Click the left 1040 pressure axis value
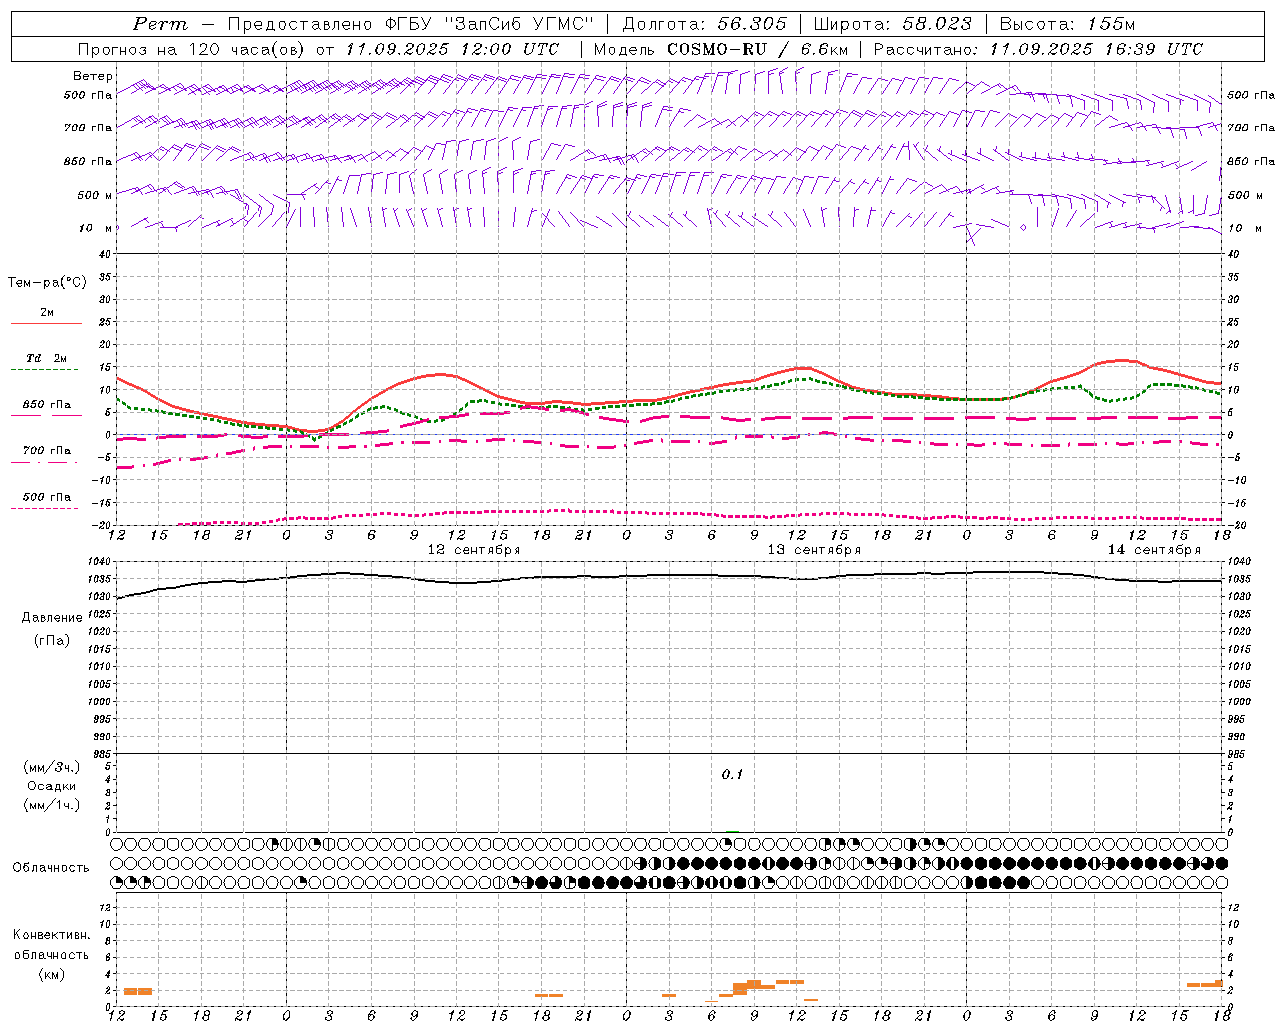Image resolution: width=1280 pixels, height=1024 pixels. click(x=101, y=562)
